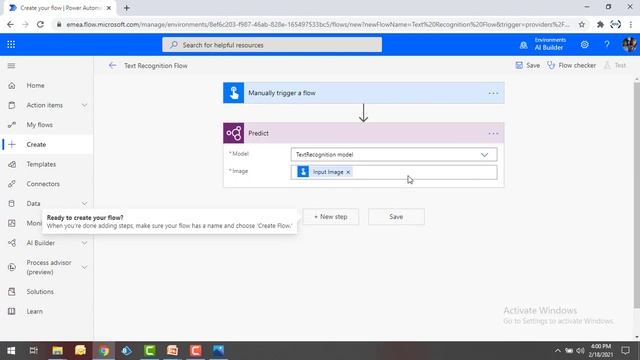
Task: Click the page vertical scrollbar
Action: tap(636, 195)
